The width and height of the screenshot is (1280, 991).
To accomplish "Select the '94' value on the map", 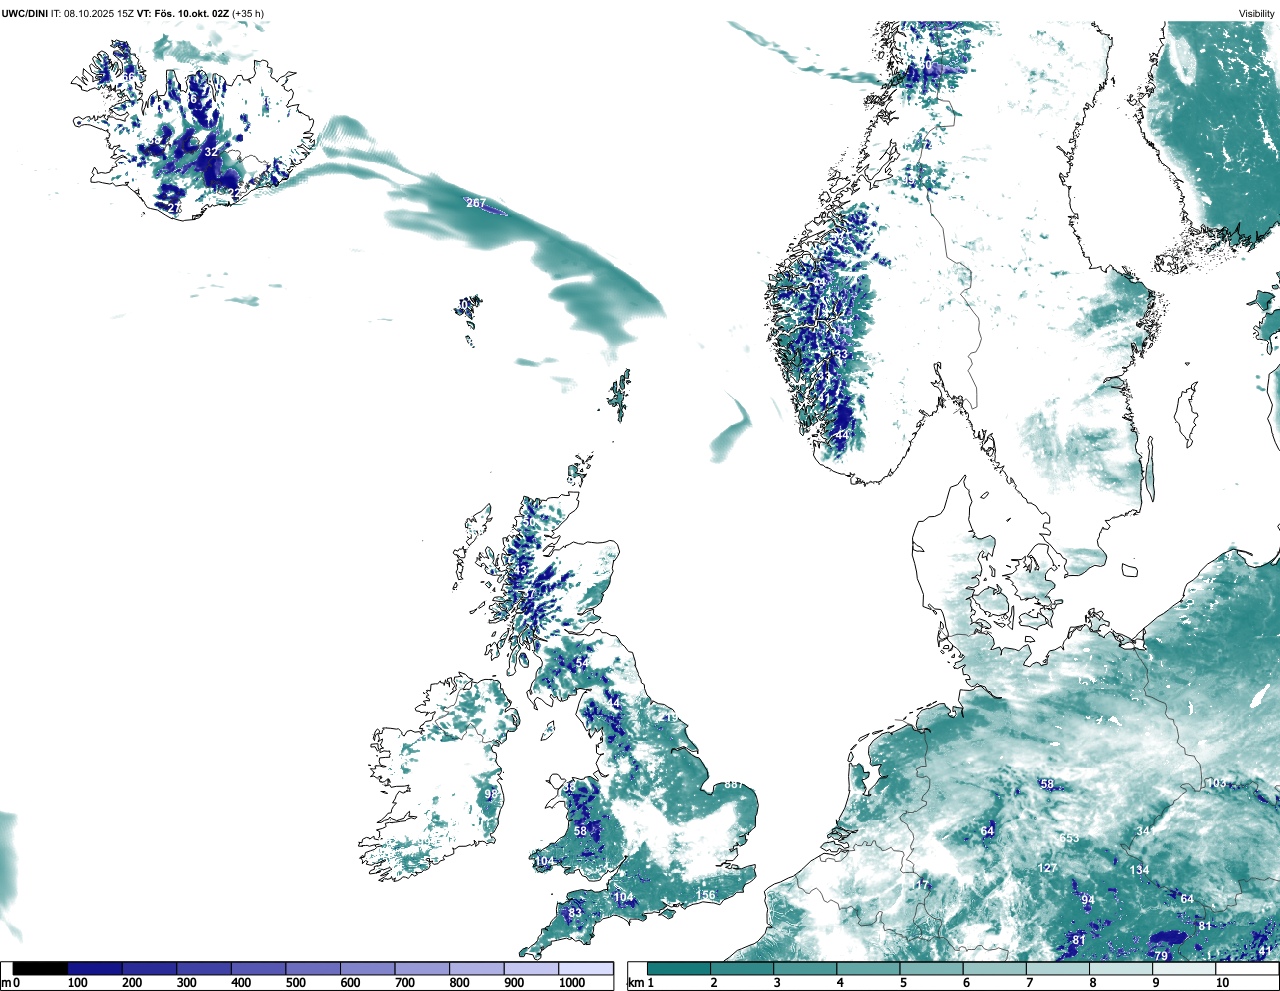I will [1088, 900].
